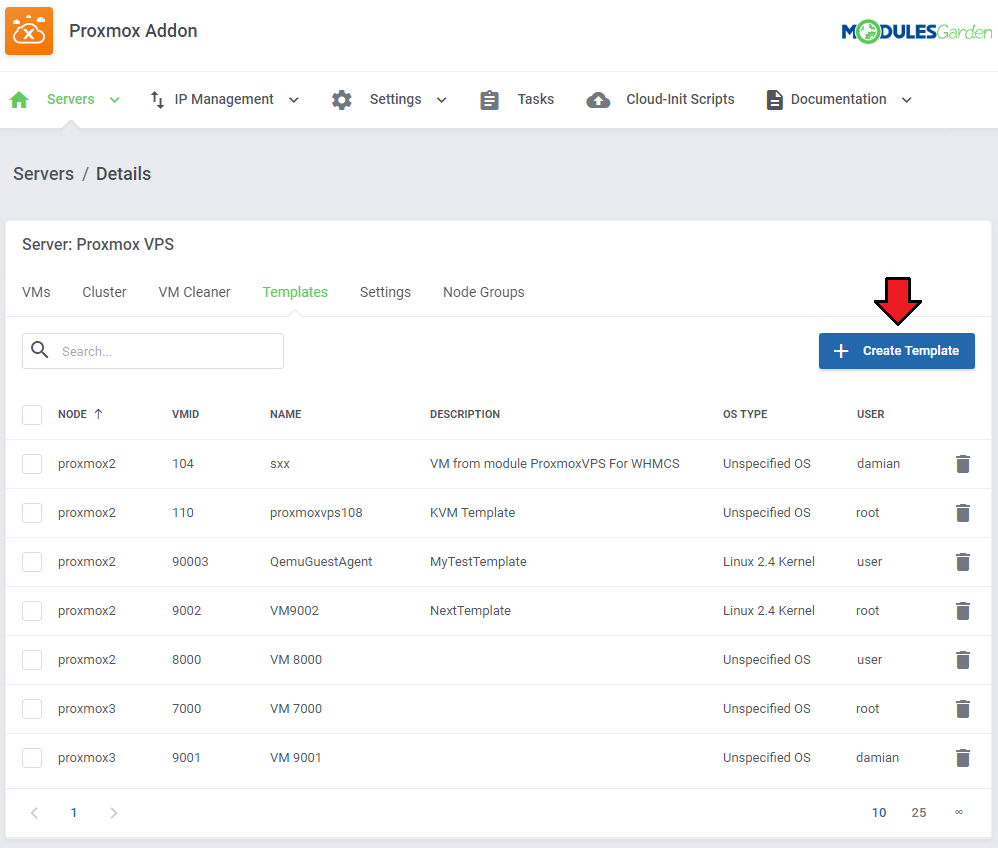Viewport: 998px width, 848px height.
Task: Check the box for VMID 7000 row
Action: [32, 709]
